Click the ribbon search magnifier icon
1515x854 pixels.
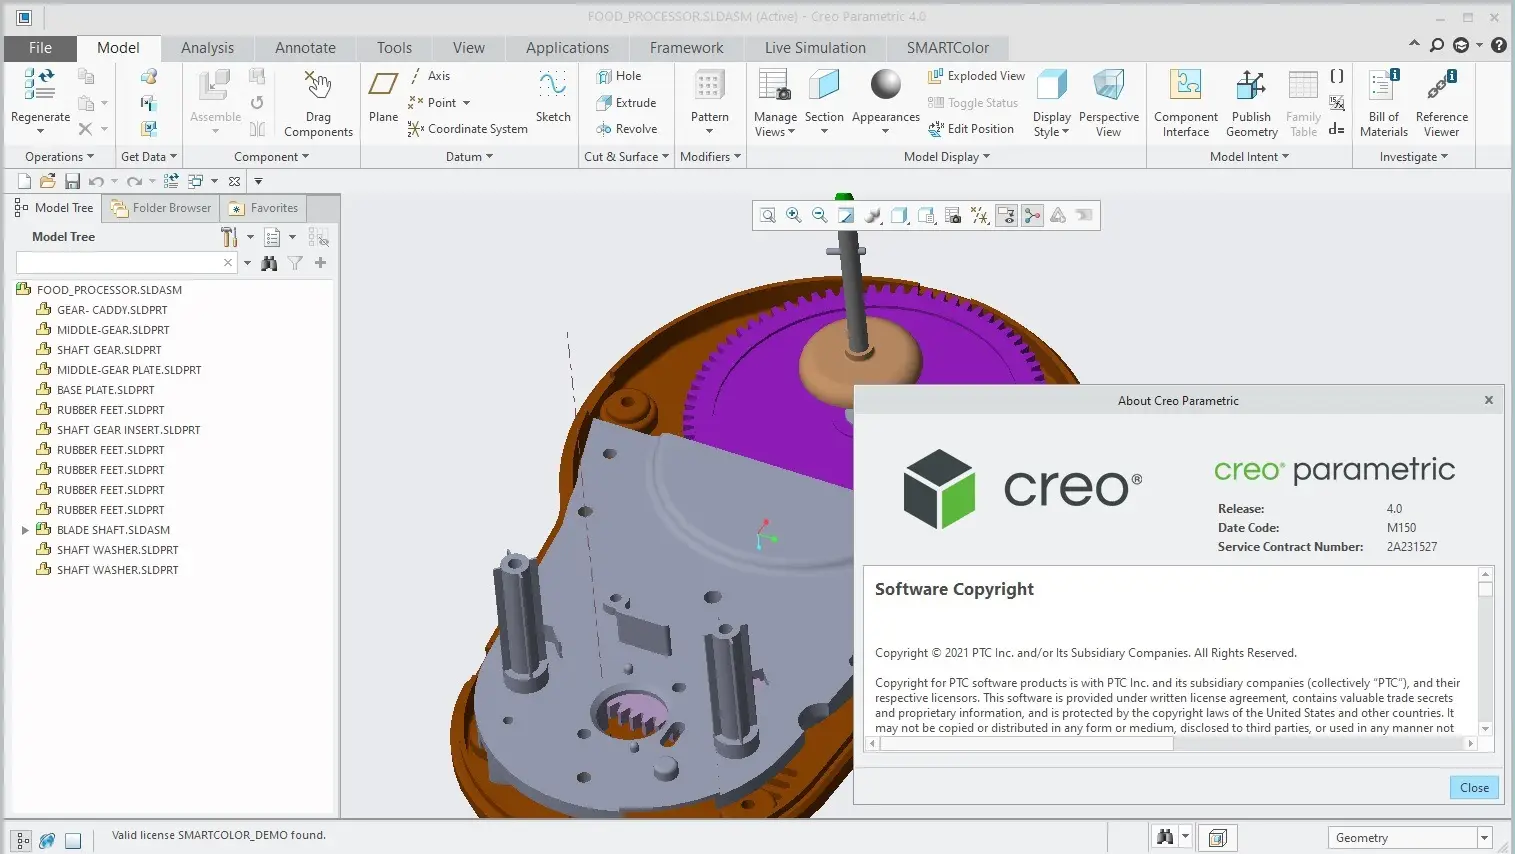pos(1437,45)
